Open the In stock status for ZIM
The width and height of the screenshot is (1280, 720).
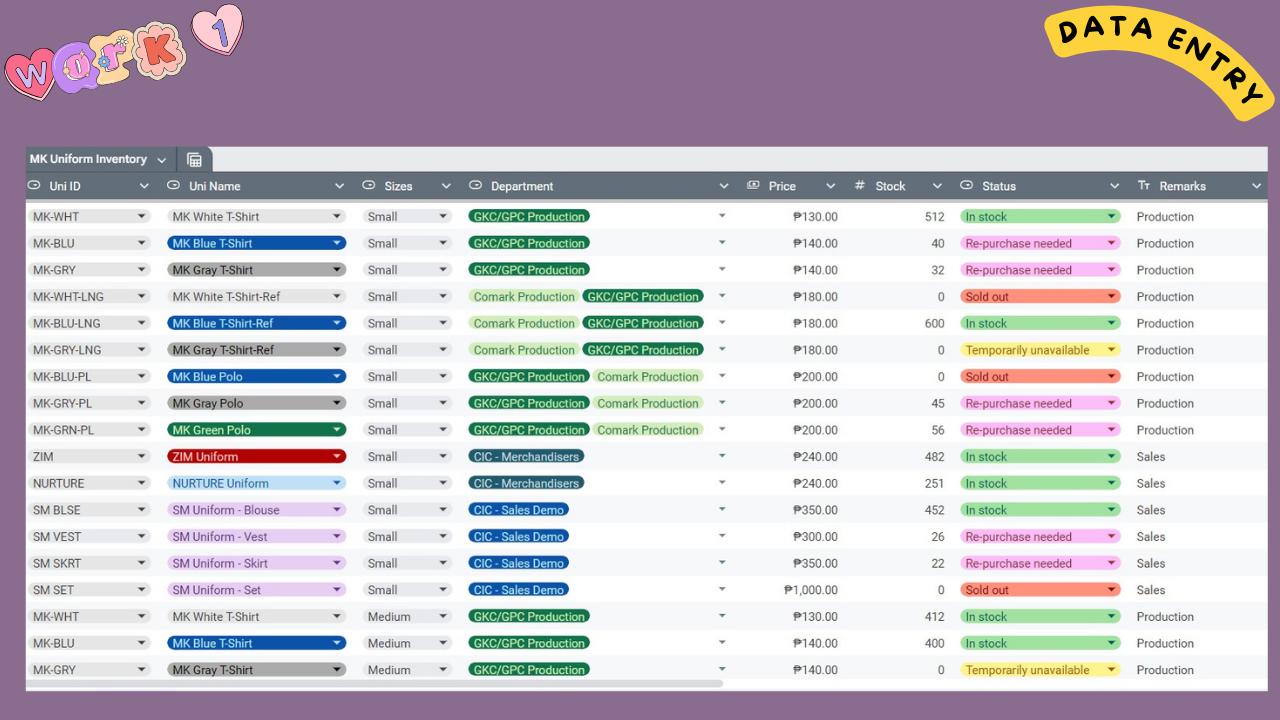(1040, 456)
